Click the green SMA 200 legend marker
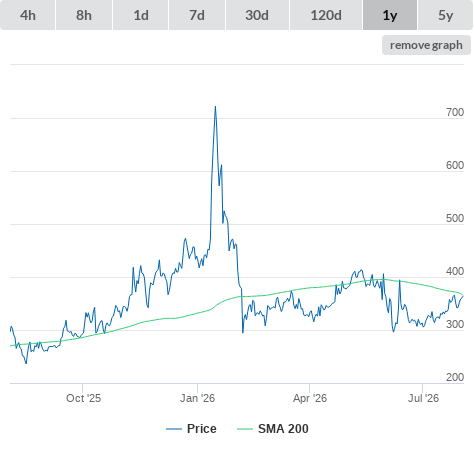 pyautogui.click(x=245, y=429)
